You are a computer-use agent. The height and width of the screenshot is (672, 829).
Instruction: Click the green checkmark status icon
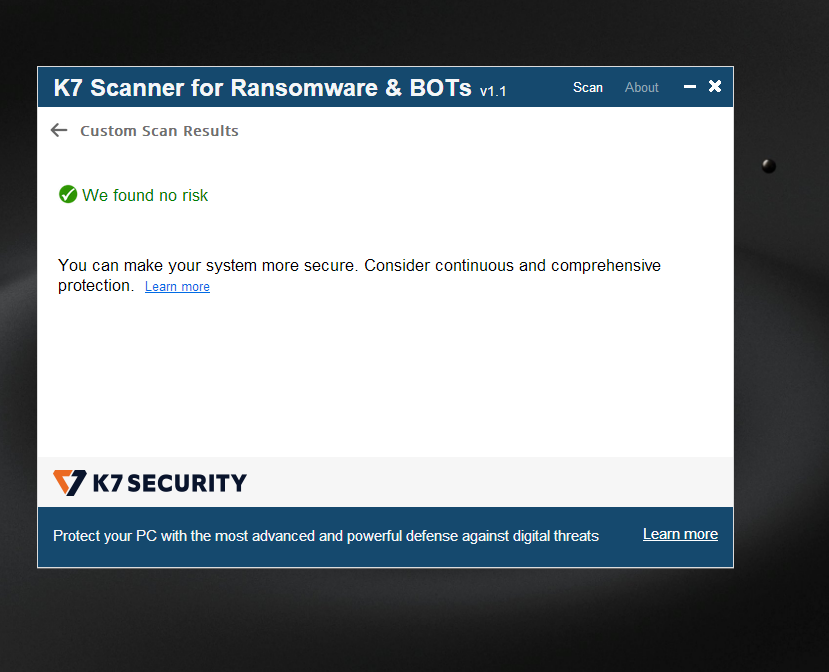(68, 194)
